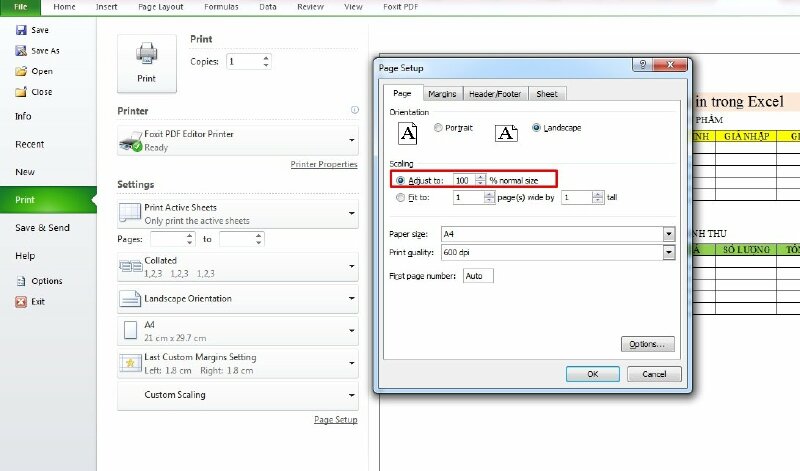Click the Last Custom Margins star icon
Viewport: 800px width, 471px height.
130,363
